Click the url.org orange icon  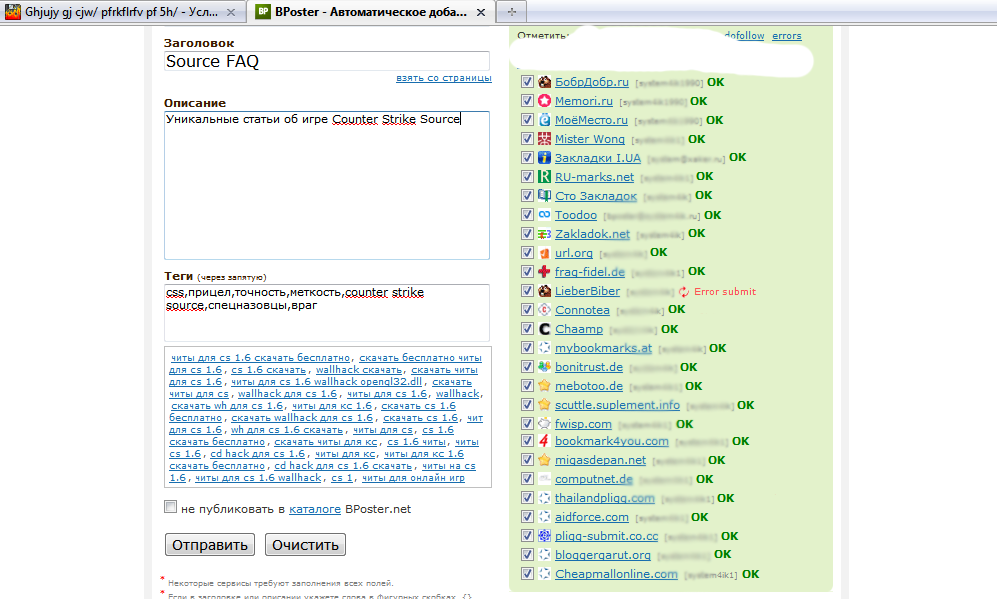tap(544, 252)
